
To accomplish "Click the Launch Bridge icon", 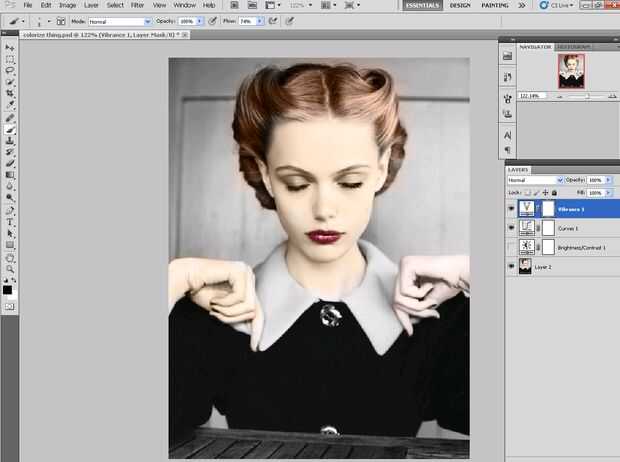I will point(234,5).
